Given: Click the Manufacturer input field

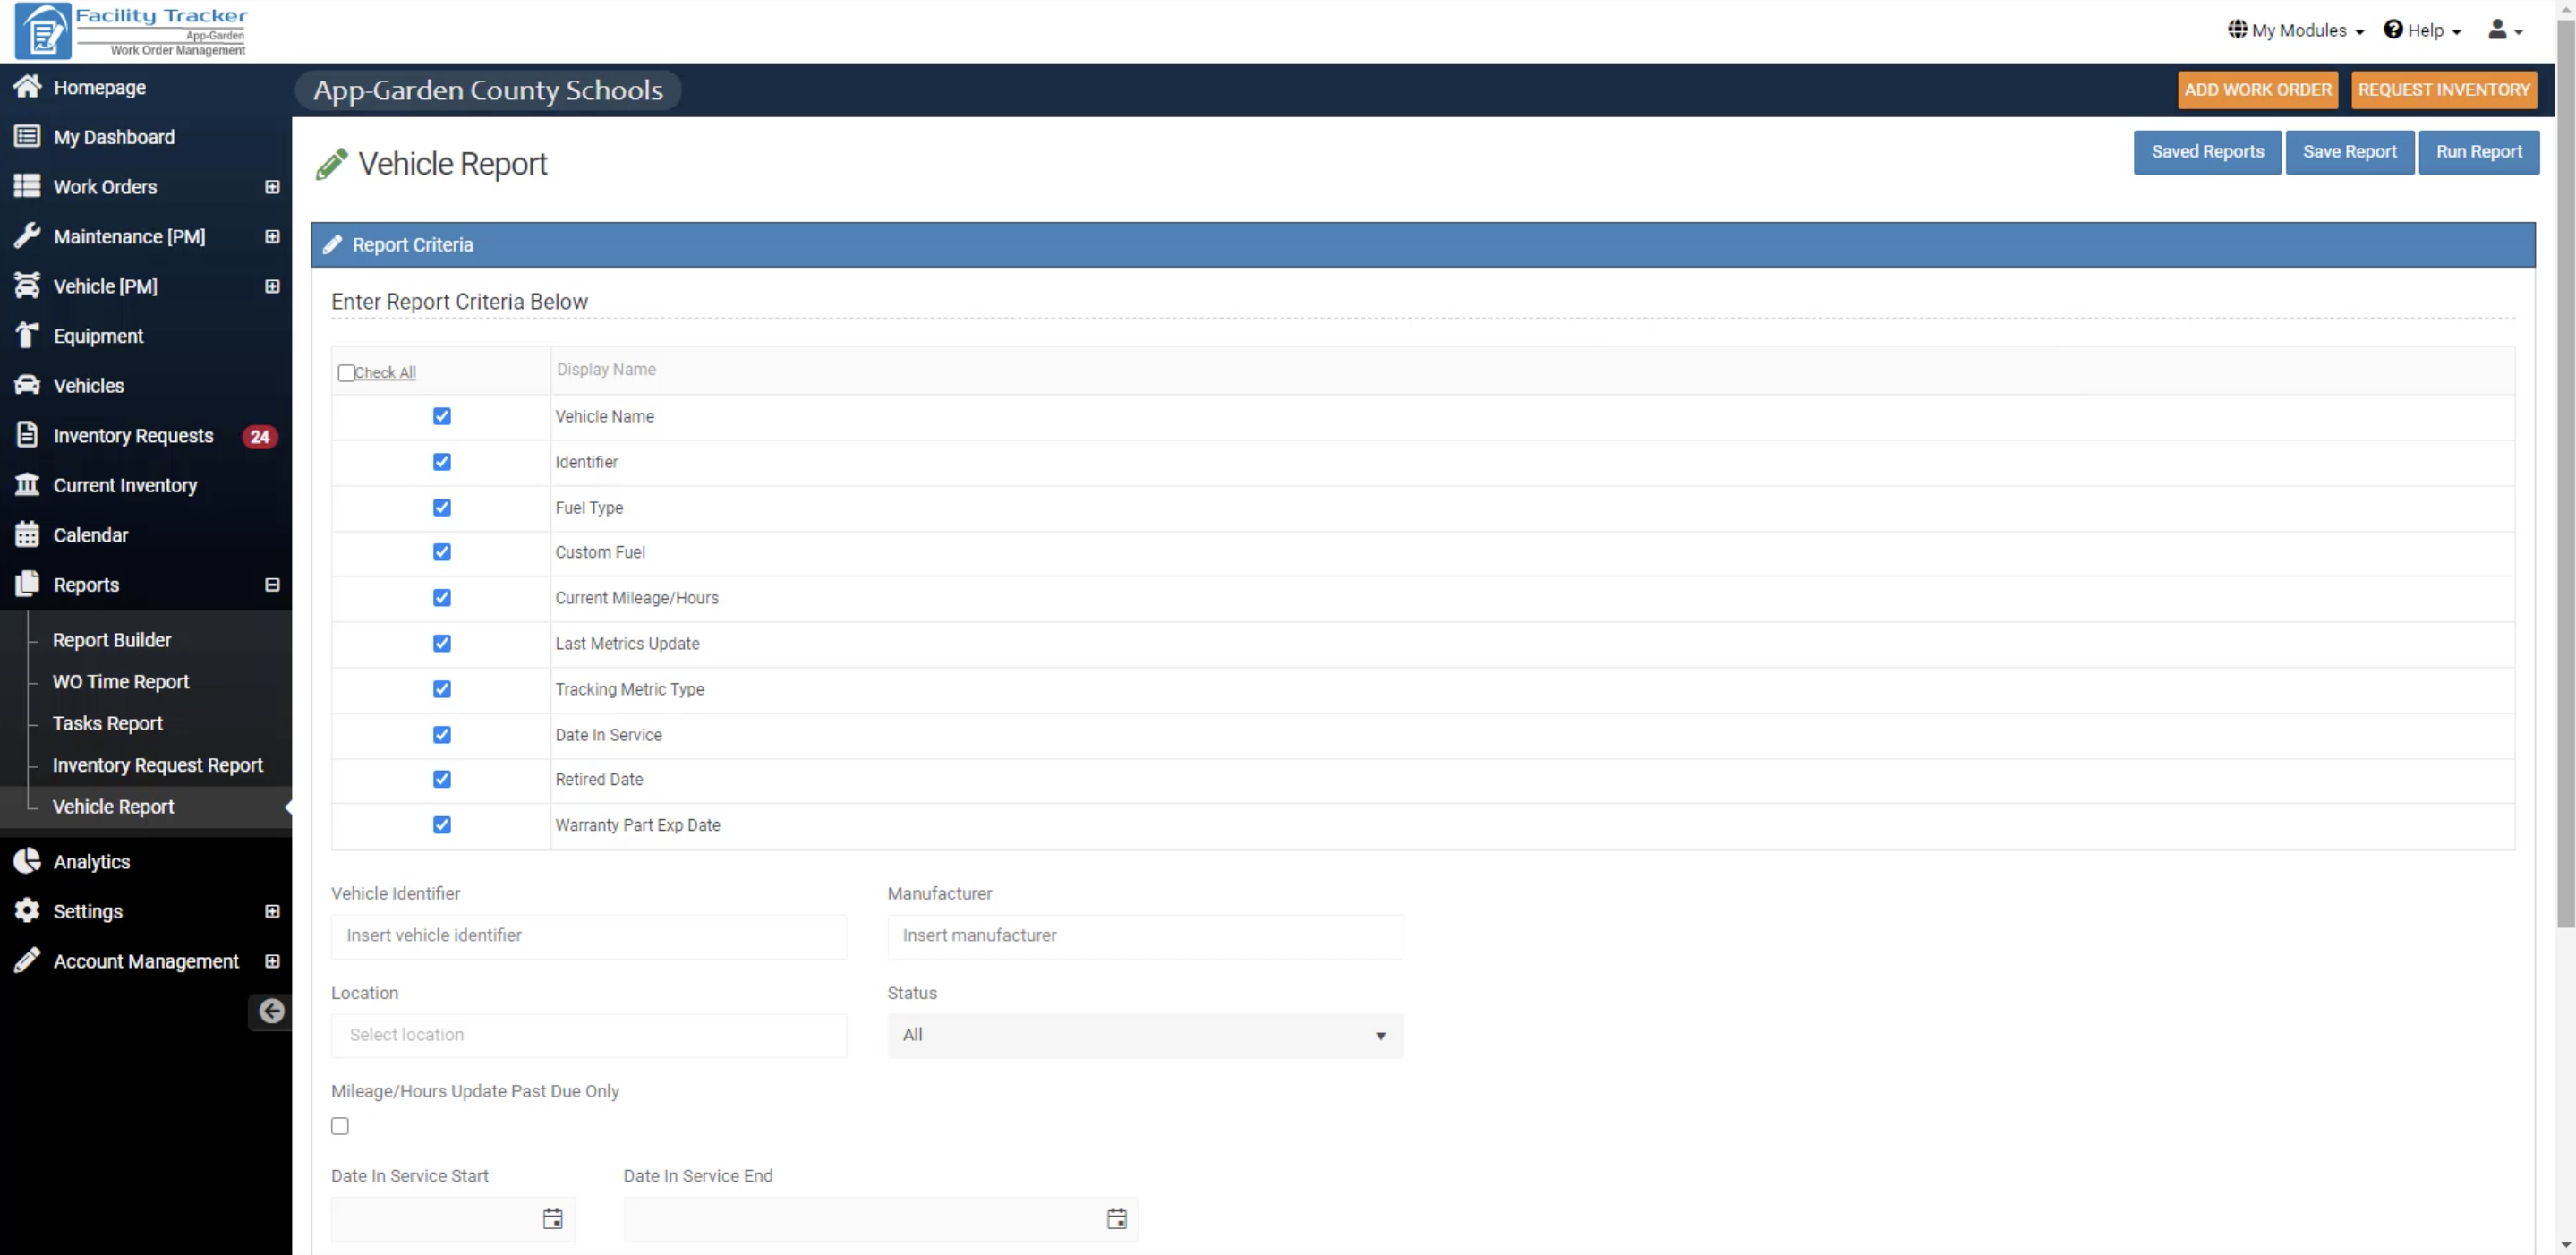Looking at the screenshot, I should 1145,936.
